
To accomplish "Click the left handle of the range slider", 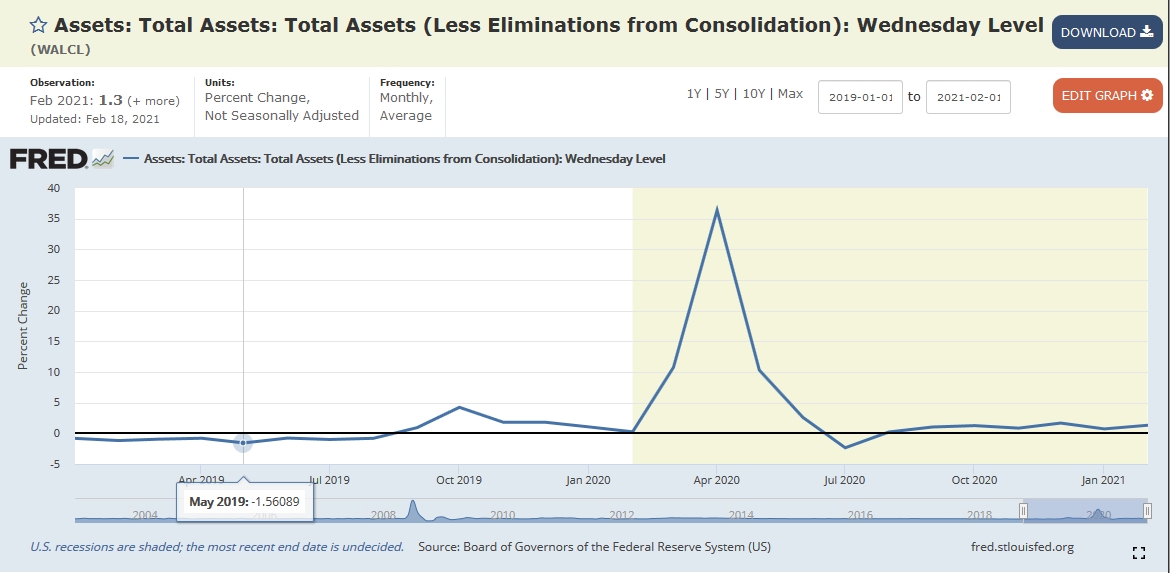I will pyautogui.click(x=1023, y=511).
